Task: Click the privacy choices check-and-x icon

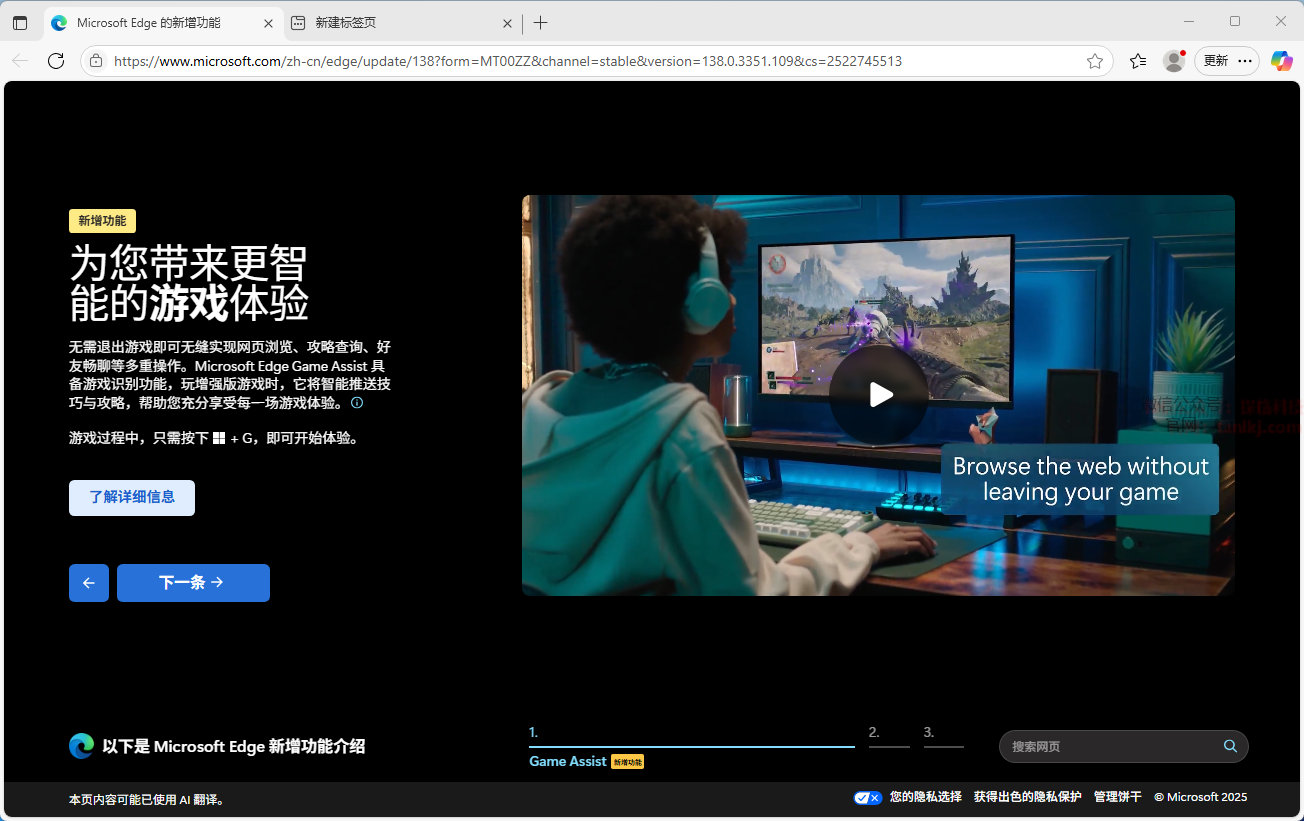Action: pyautogui.click(x=867, y=798)
